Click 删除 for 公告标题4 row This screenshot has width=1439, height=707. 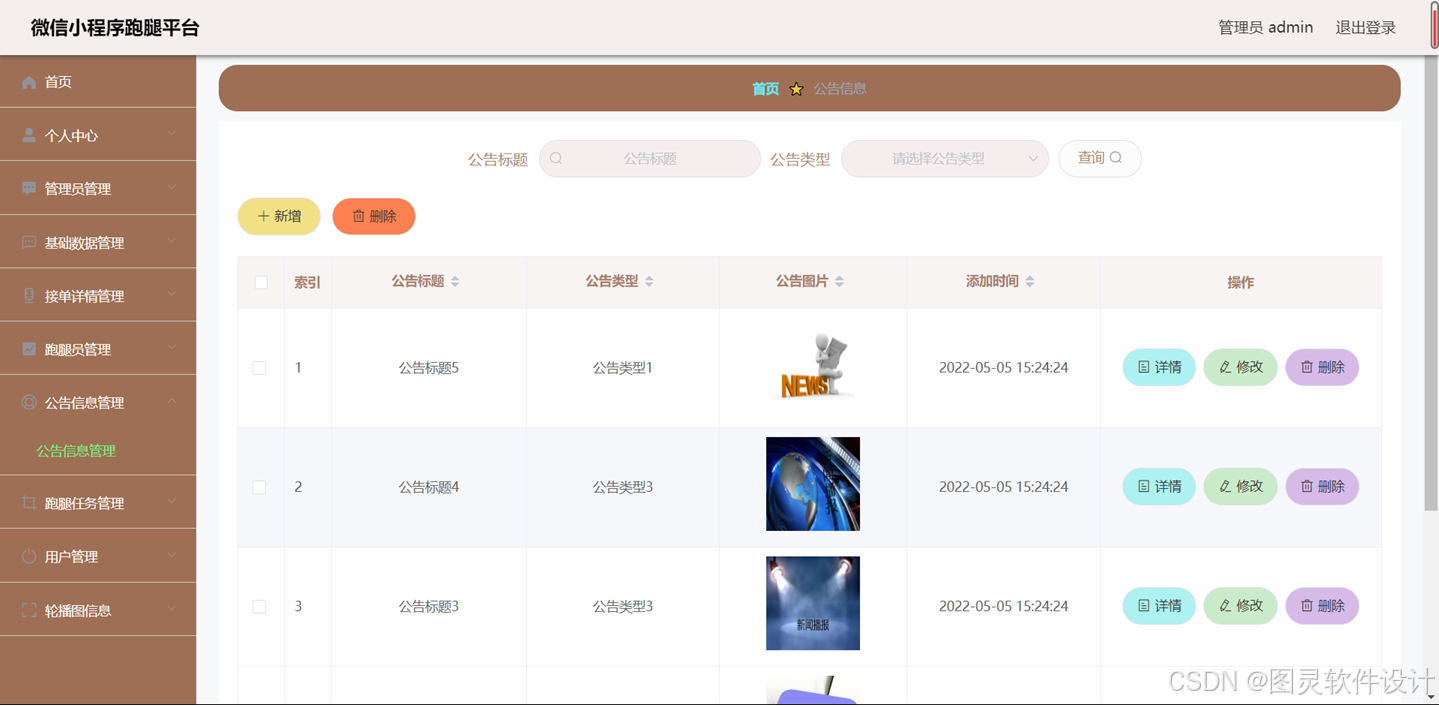1322,486
